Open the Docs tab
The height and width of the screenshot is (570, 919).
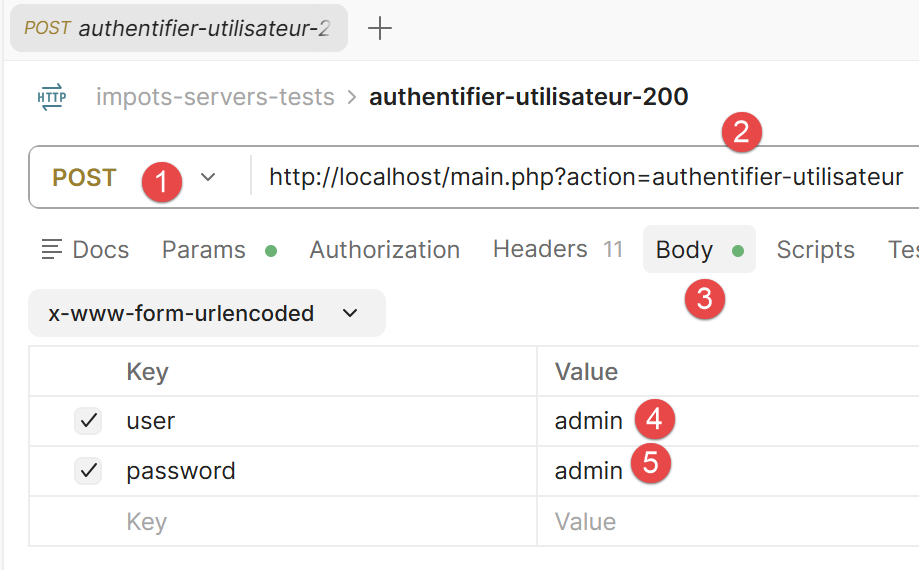85,250
